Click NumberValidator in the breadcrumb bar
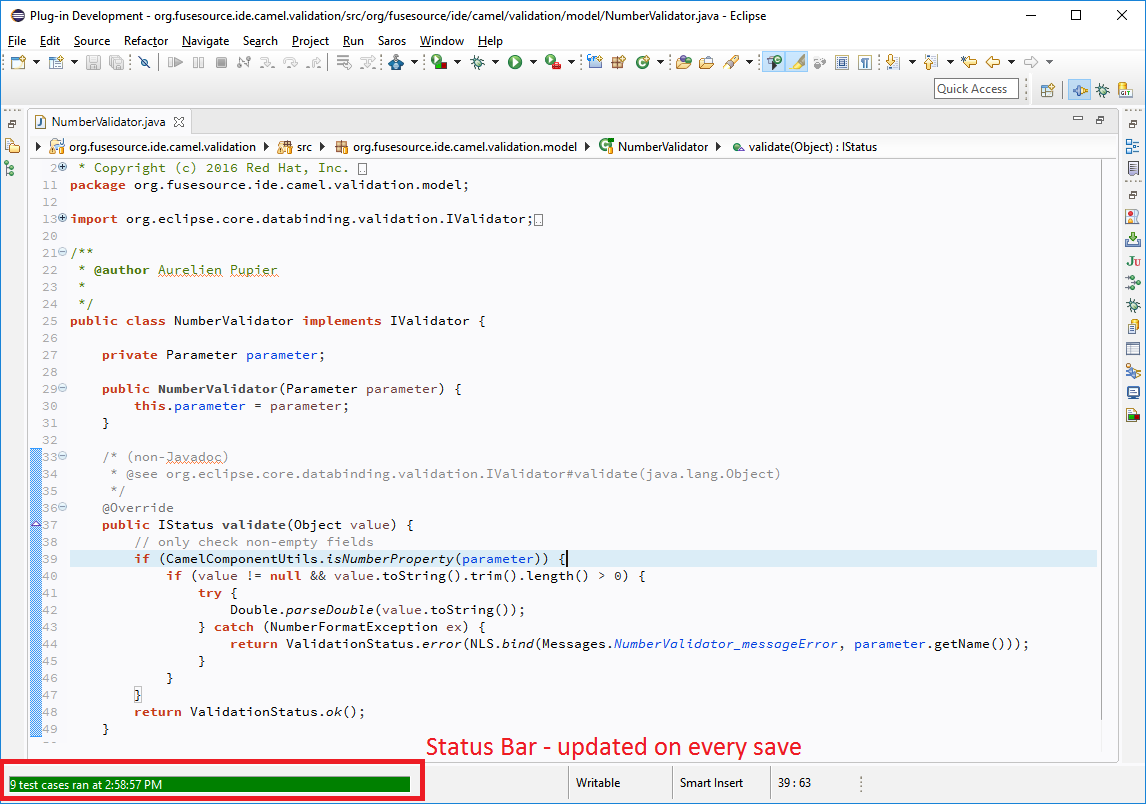1146x804 pixels. (662, 147)
